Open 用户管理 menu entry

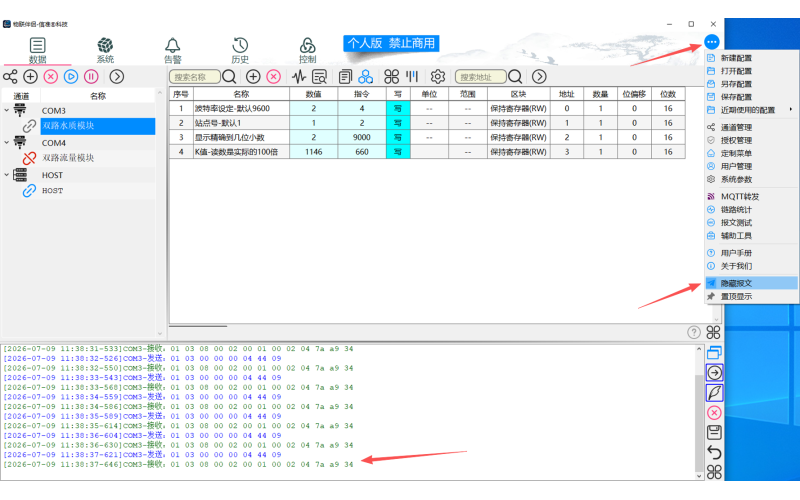click(751, 166)
